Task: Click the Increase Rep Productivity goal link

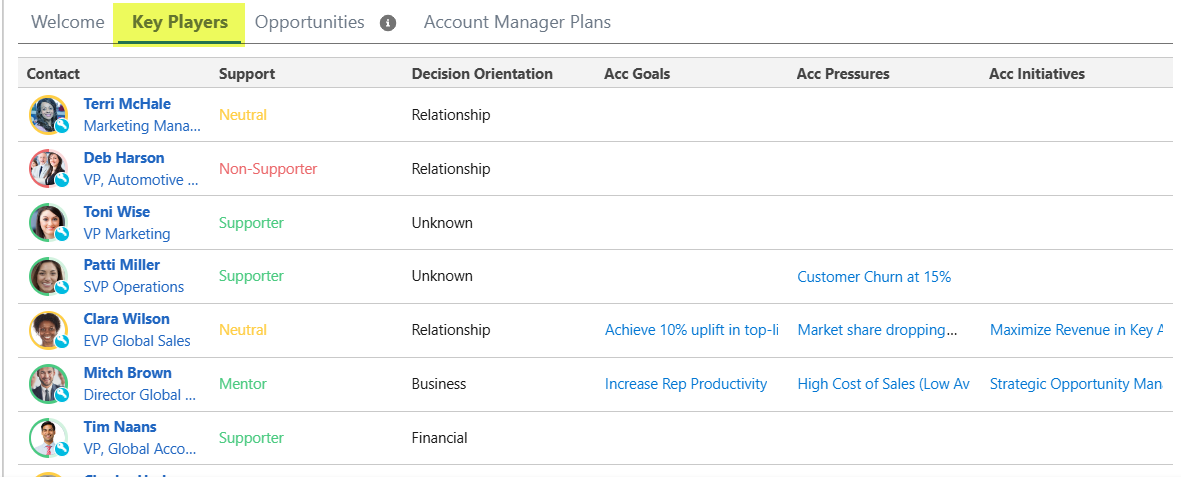Action: 685,384
